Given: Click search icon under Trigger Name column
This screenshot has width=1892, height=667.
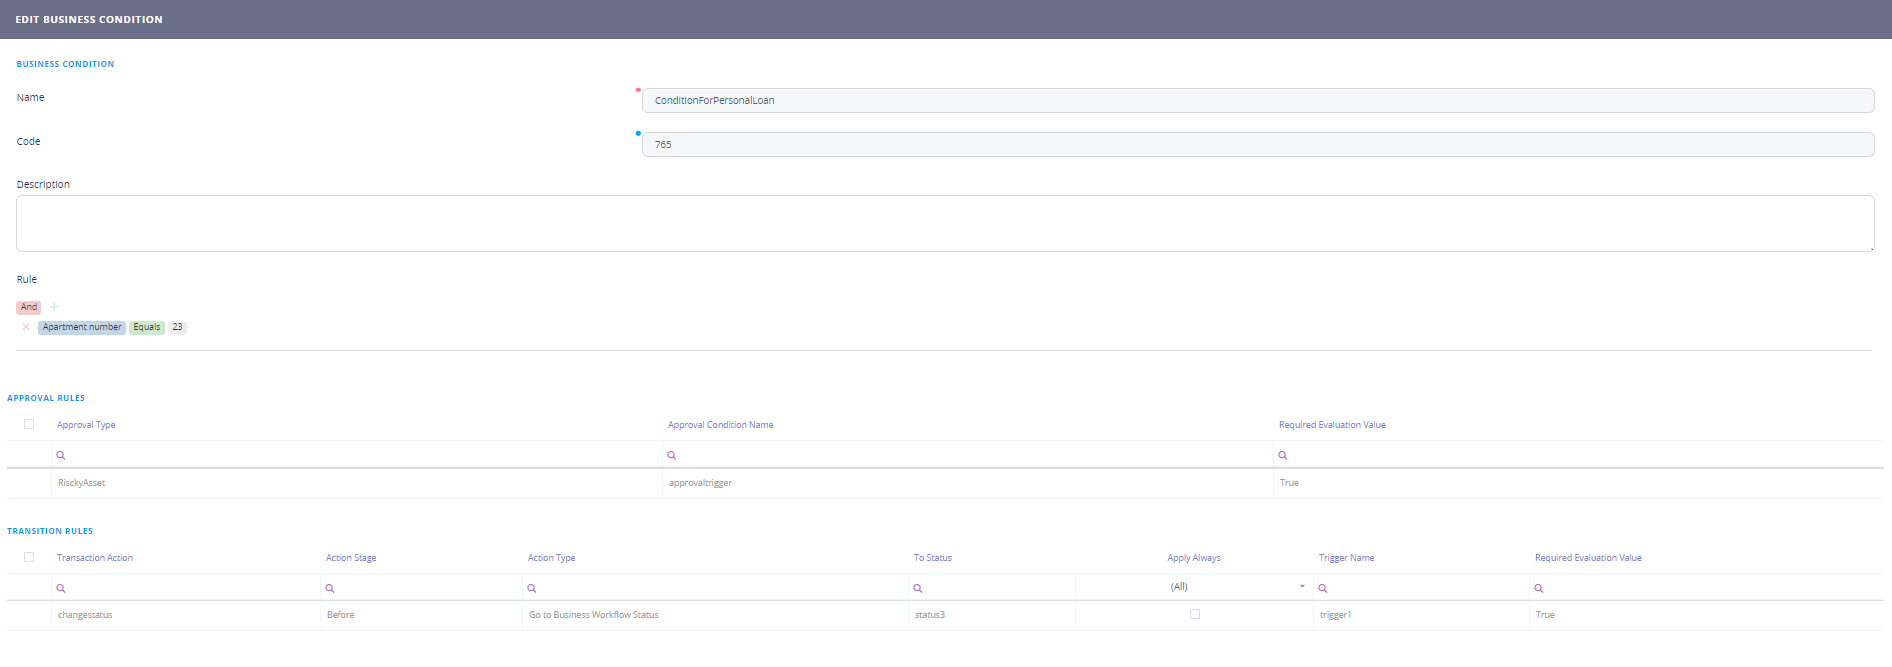Looking at the screenshot, I should pyautogui.click(x=1323, y=588).
